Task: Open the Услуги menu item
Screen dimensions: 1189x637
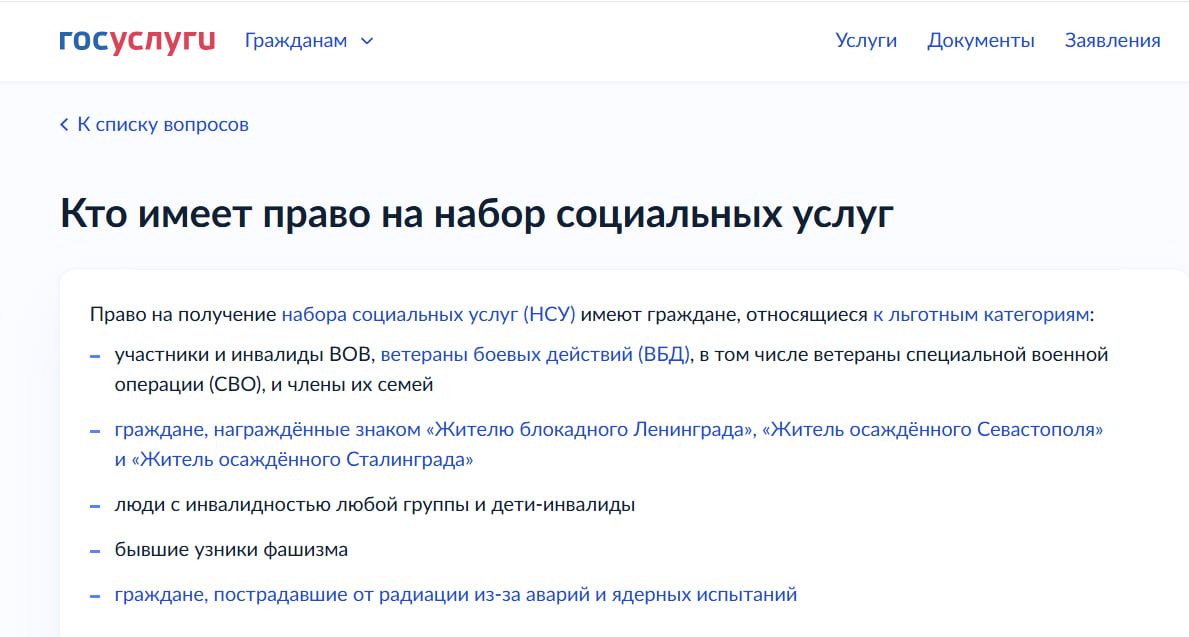Action: click(866, 40)
